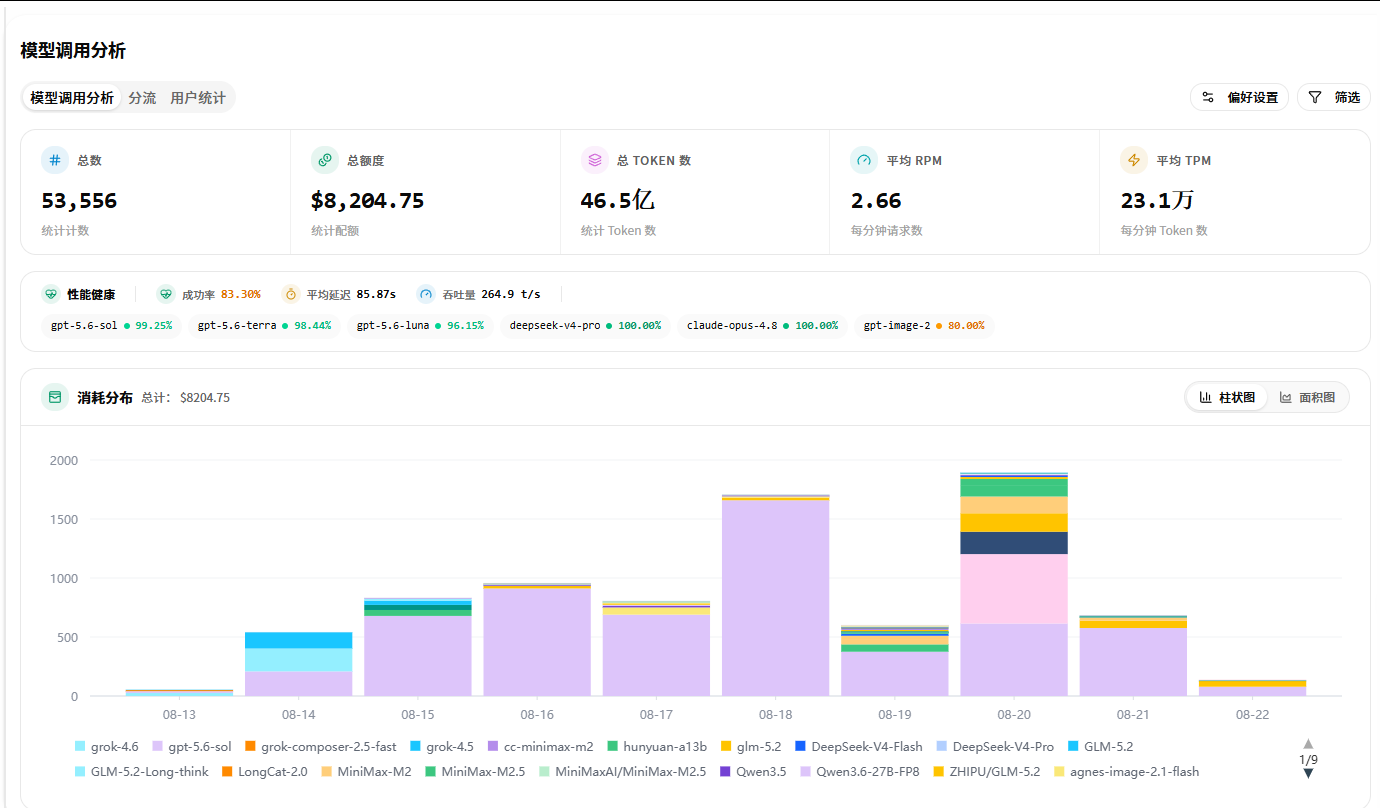Toggle the gpt-5.6-sol series in the legend
1380x808 pixels.
tap(192, 746)
